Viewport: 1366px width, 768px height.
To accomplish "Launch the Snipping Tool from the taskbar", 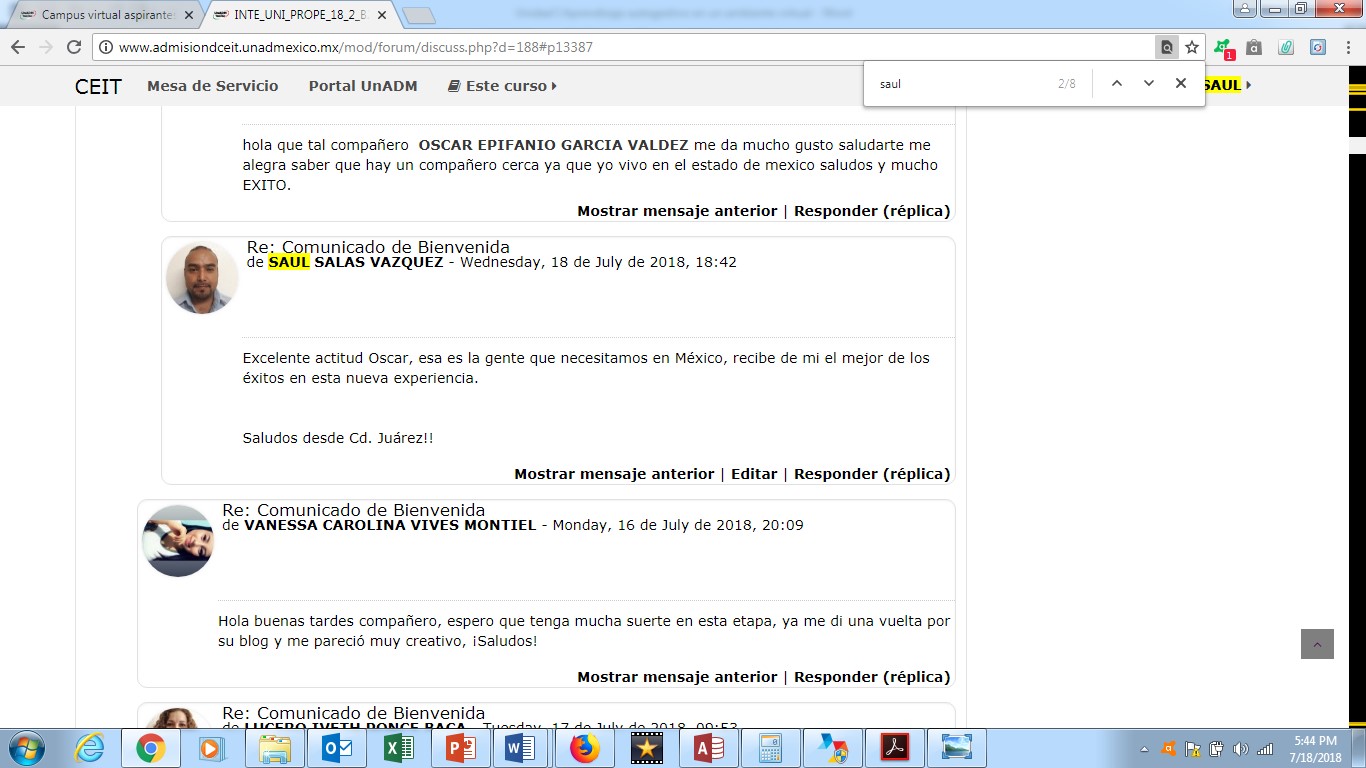I will click(x=955, y=747).
